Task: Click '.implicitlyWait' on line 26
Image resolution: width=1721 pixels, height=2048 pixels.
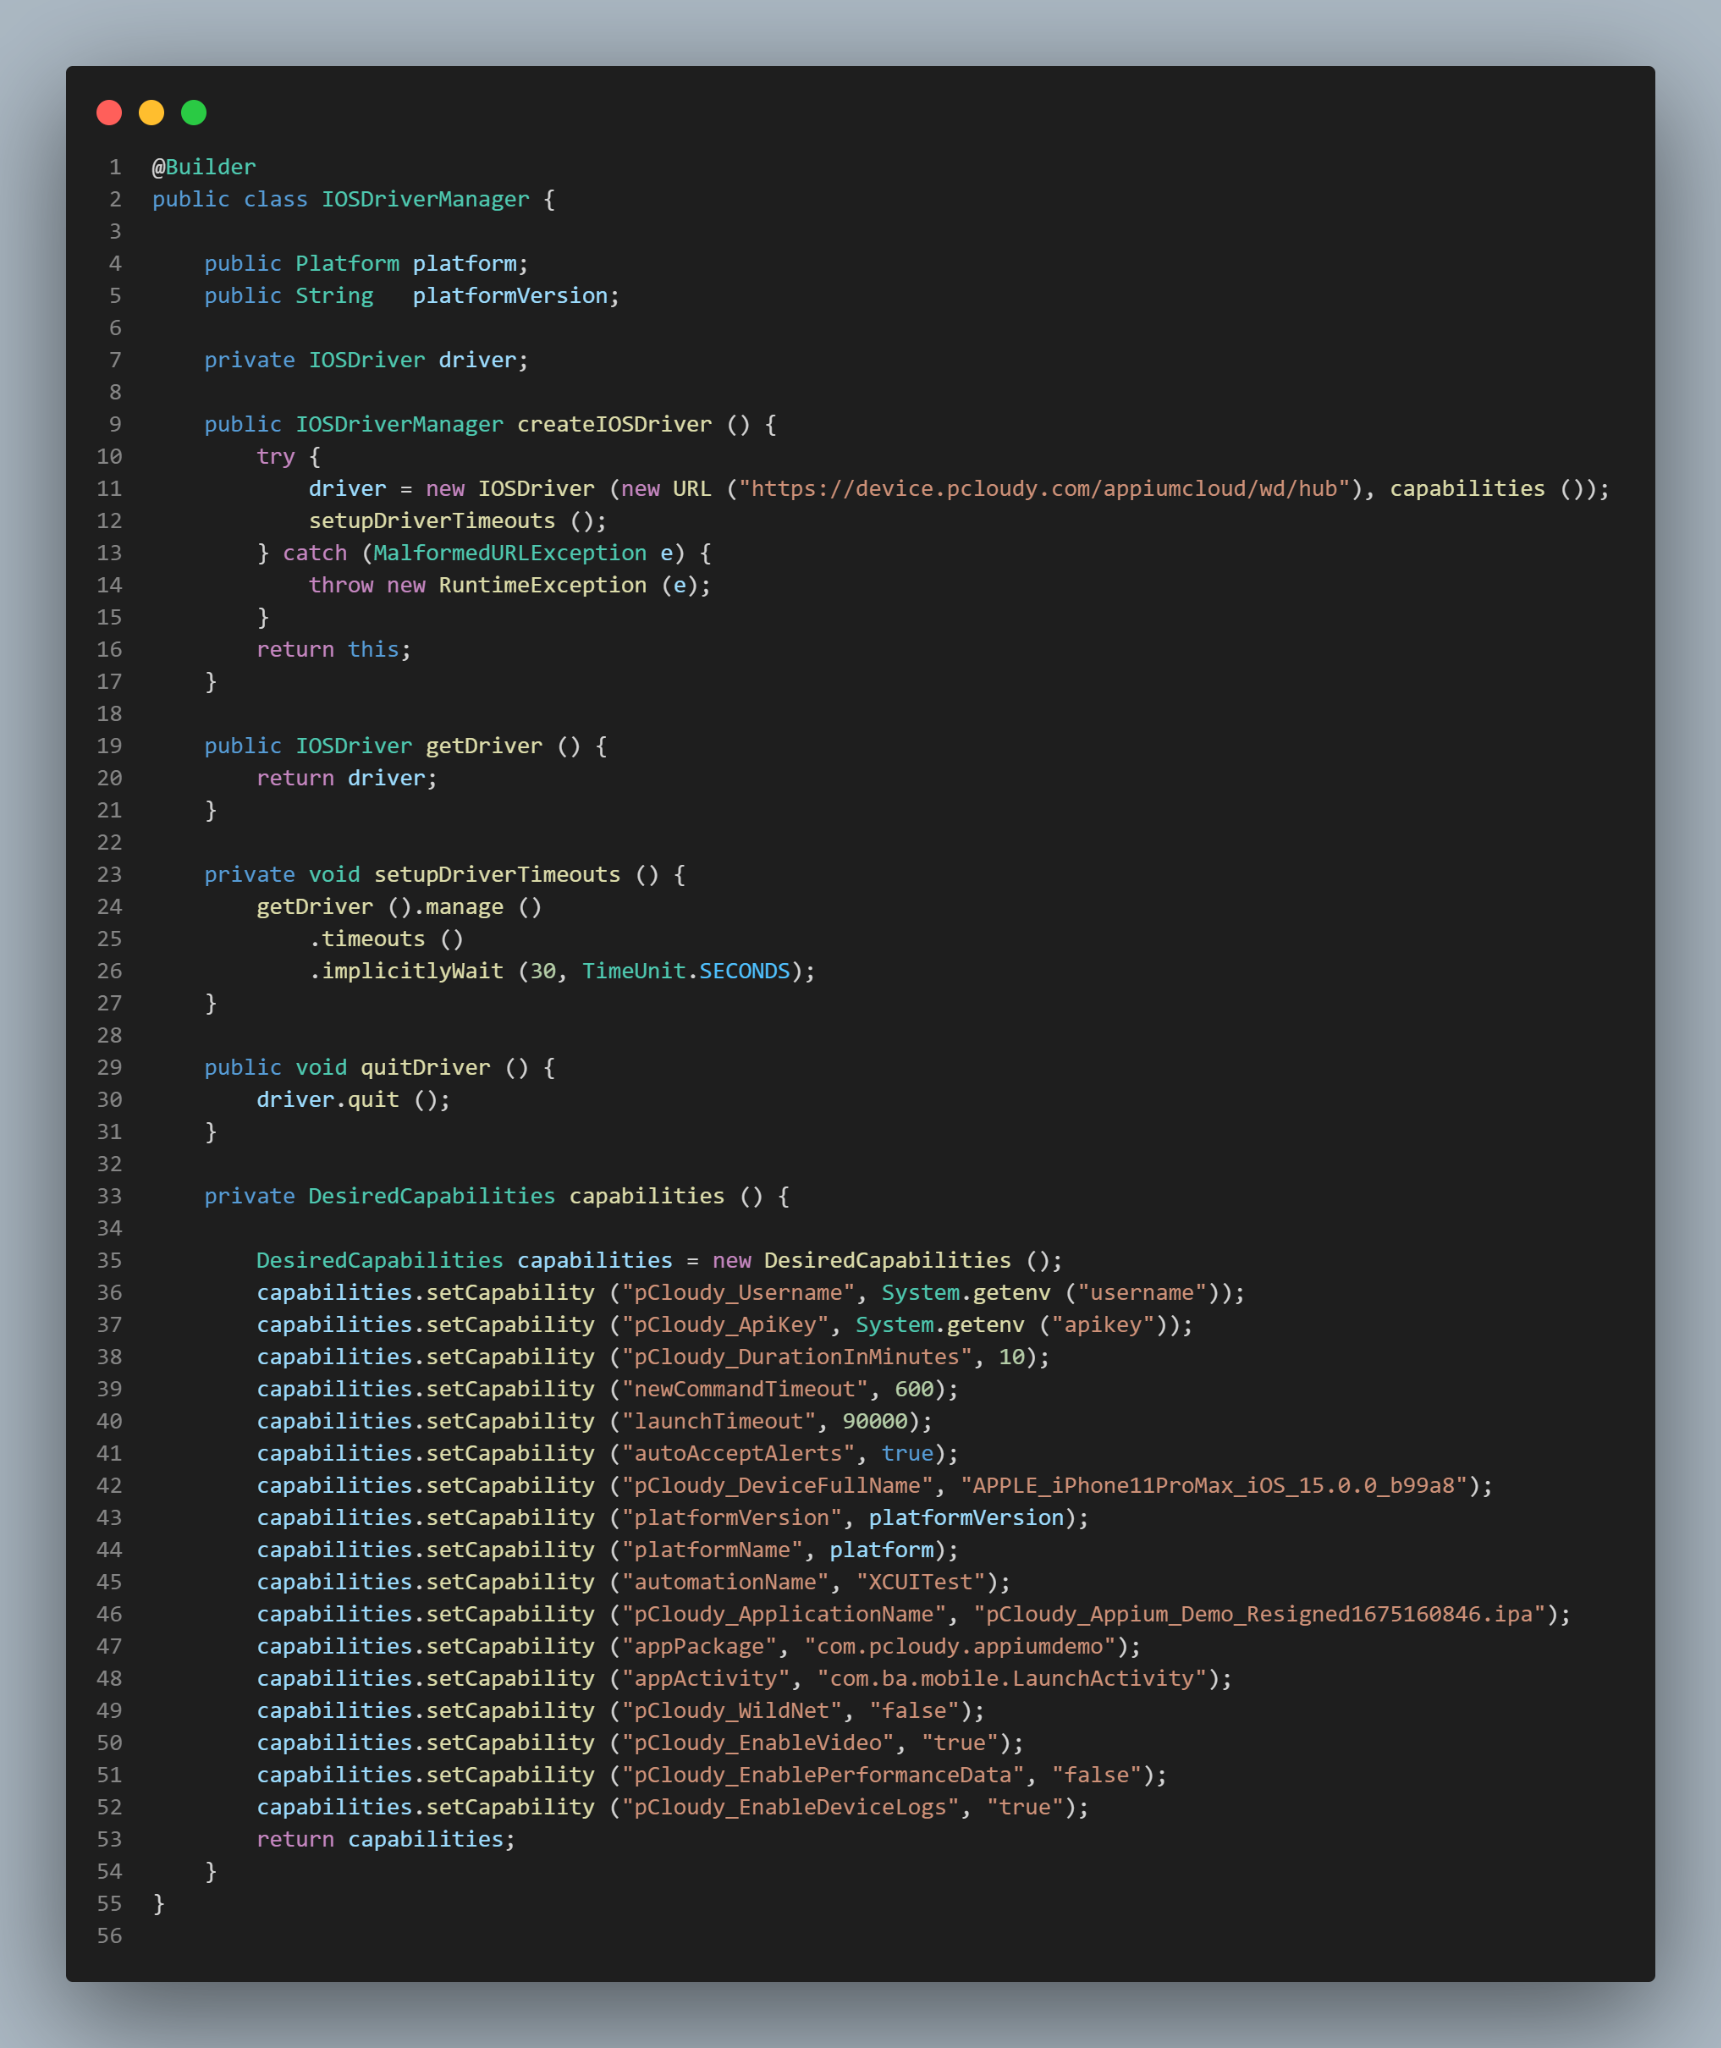Action: pos(406,971)
